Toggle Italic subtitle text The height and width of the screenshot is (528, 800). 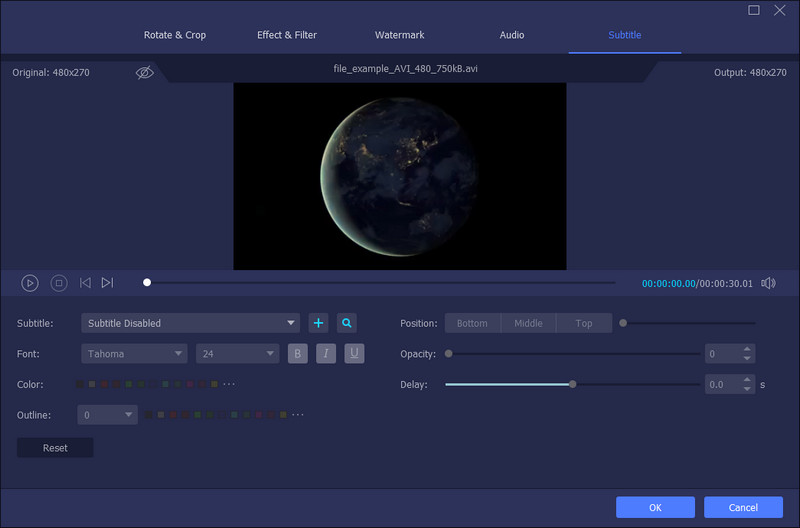tap(326, 353)
